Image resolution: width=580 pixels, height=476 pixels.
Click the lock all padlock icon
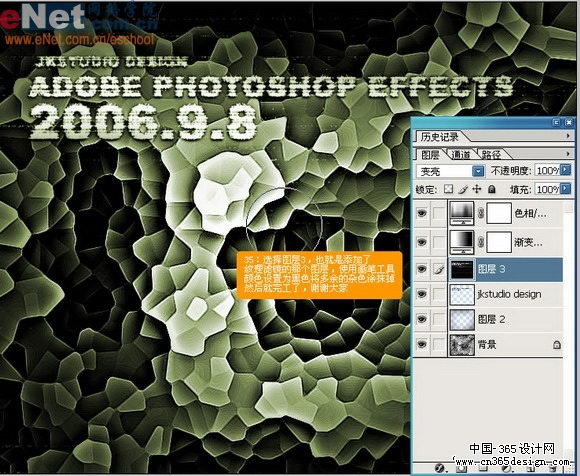[491, 189]
